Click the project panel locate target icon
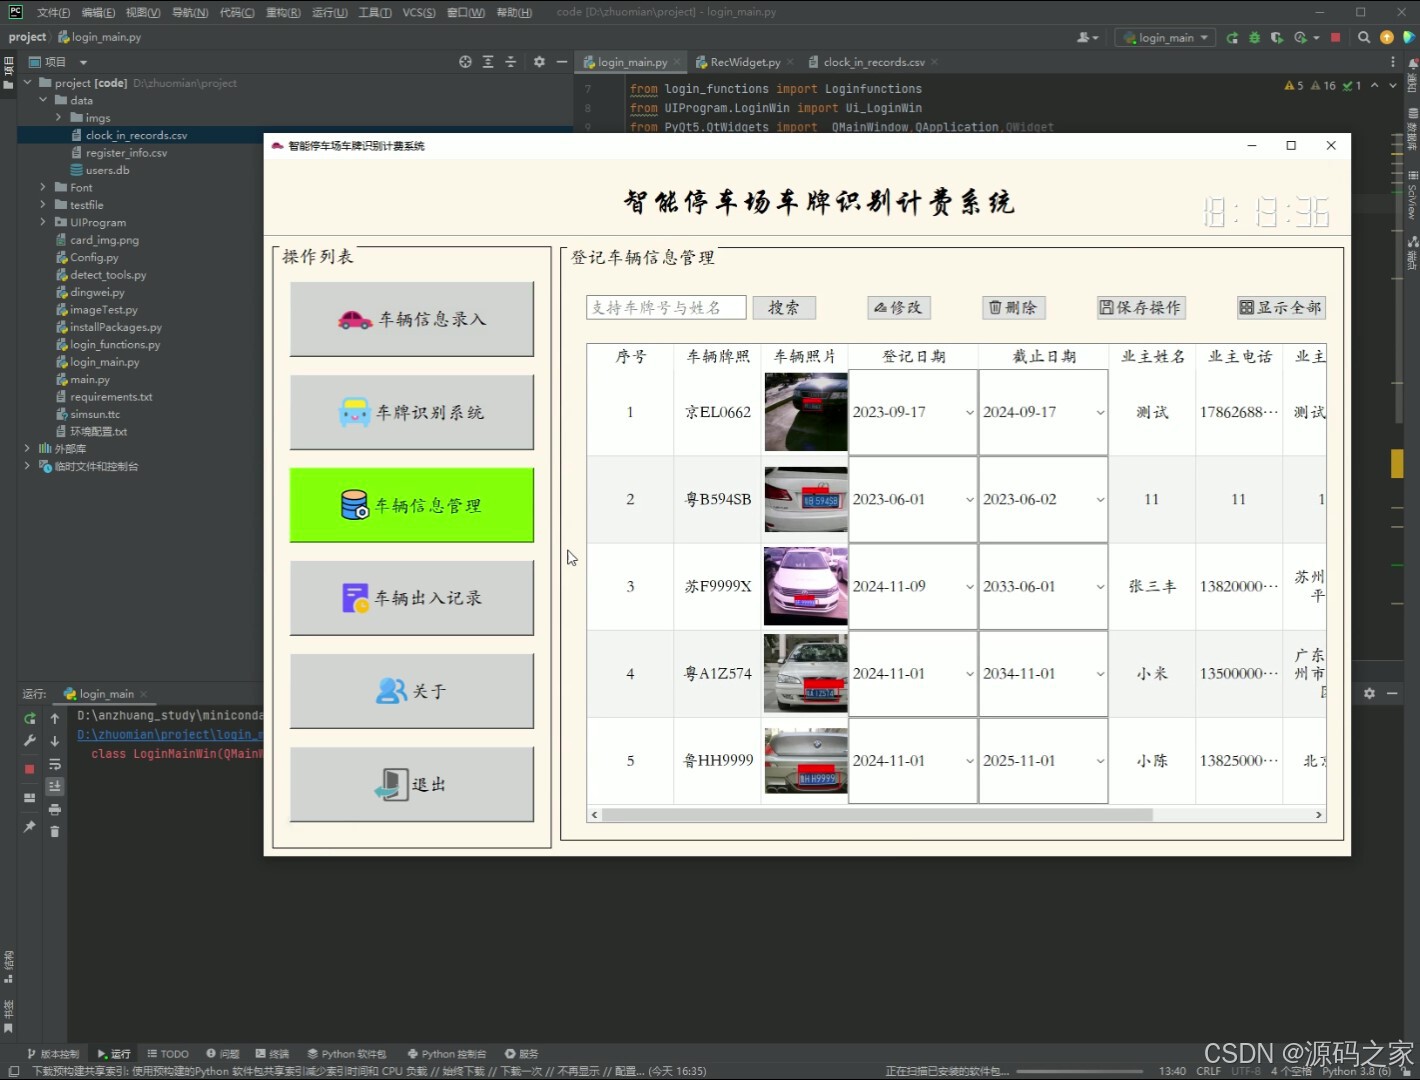The height and width of the screenshot is (1080, 1420). coord(465,62)
